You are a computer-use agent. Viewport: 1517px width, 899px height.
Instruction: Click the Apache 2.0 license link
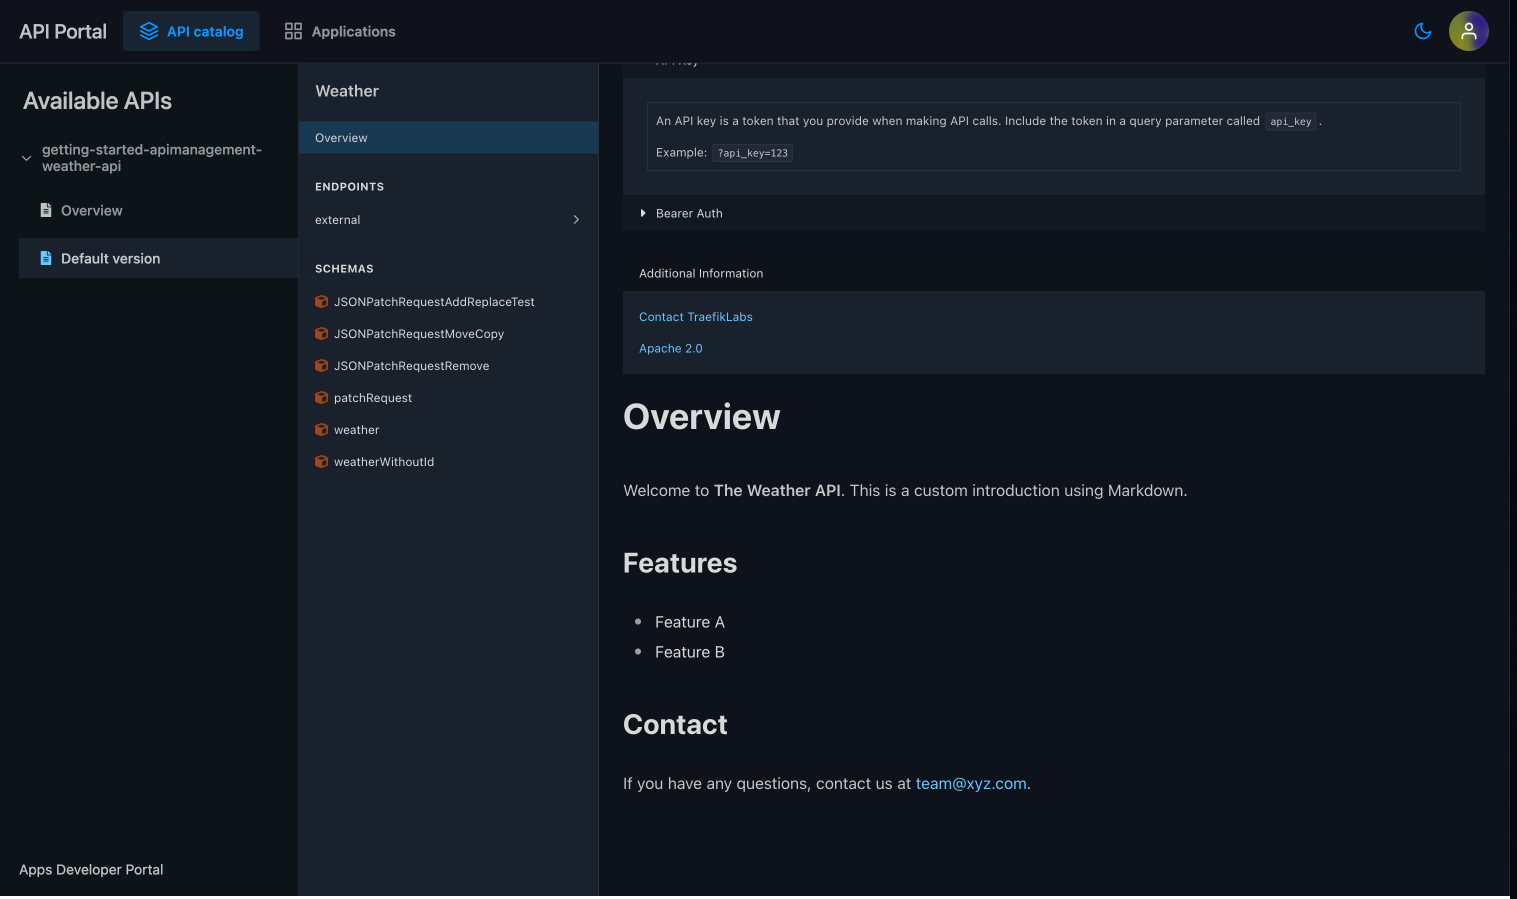671,348
